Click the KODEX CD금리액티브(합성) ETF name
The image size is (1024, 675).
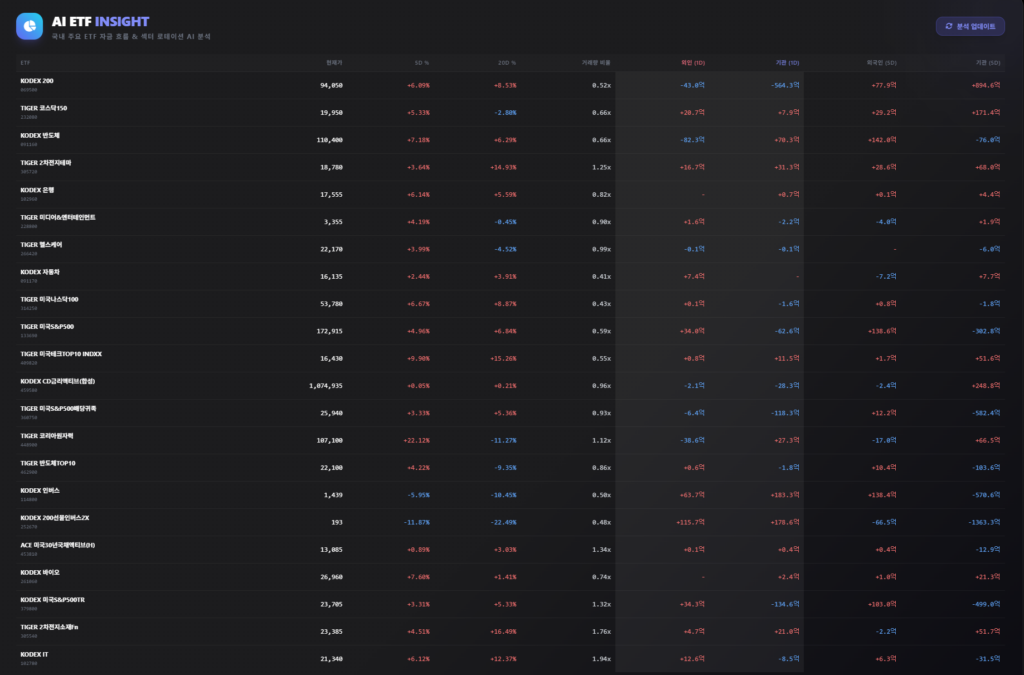(x=57, y=381)
